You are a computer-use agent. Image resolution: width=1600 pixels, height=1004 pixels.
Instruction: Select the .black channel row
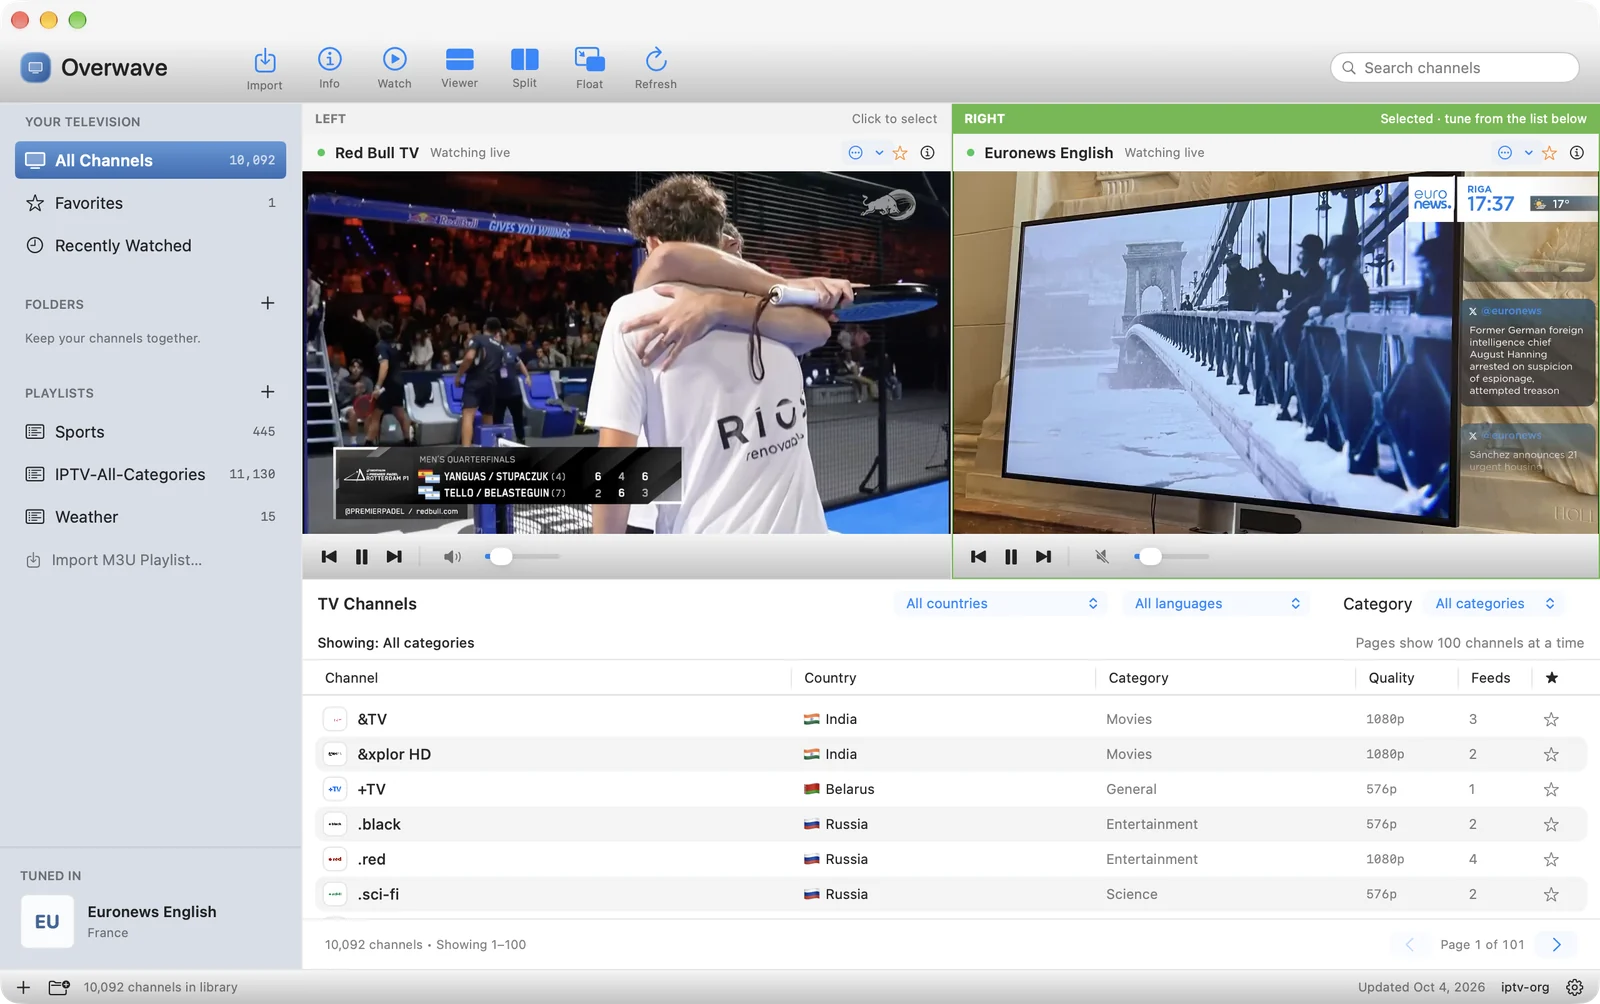click(x=951, y=824)
